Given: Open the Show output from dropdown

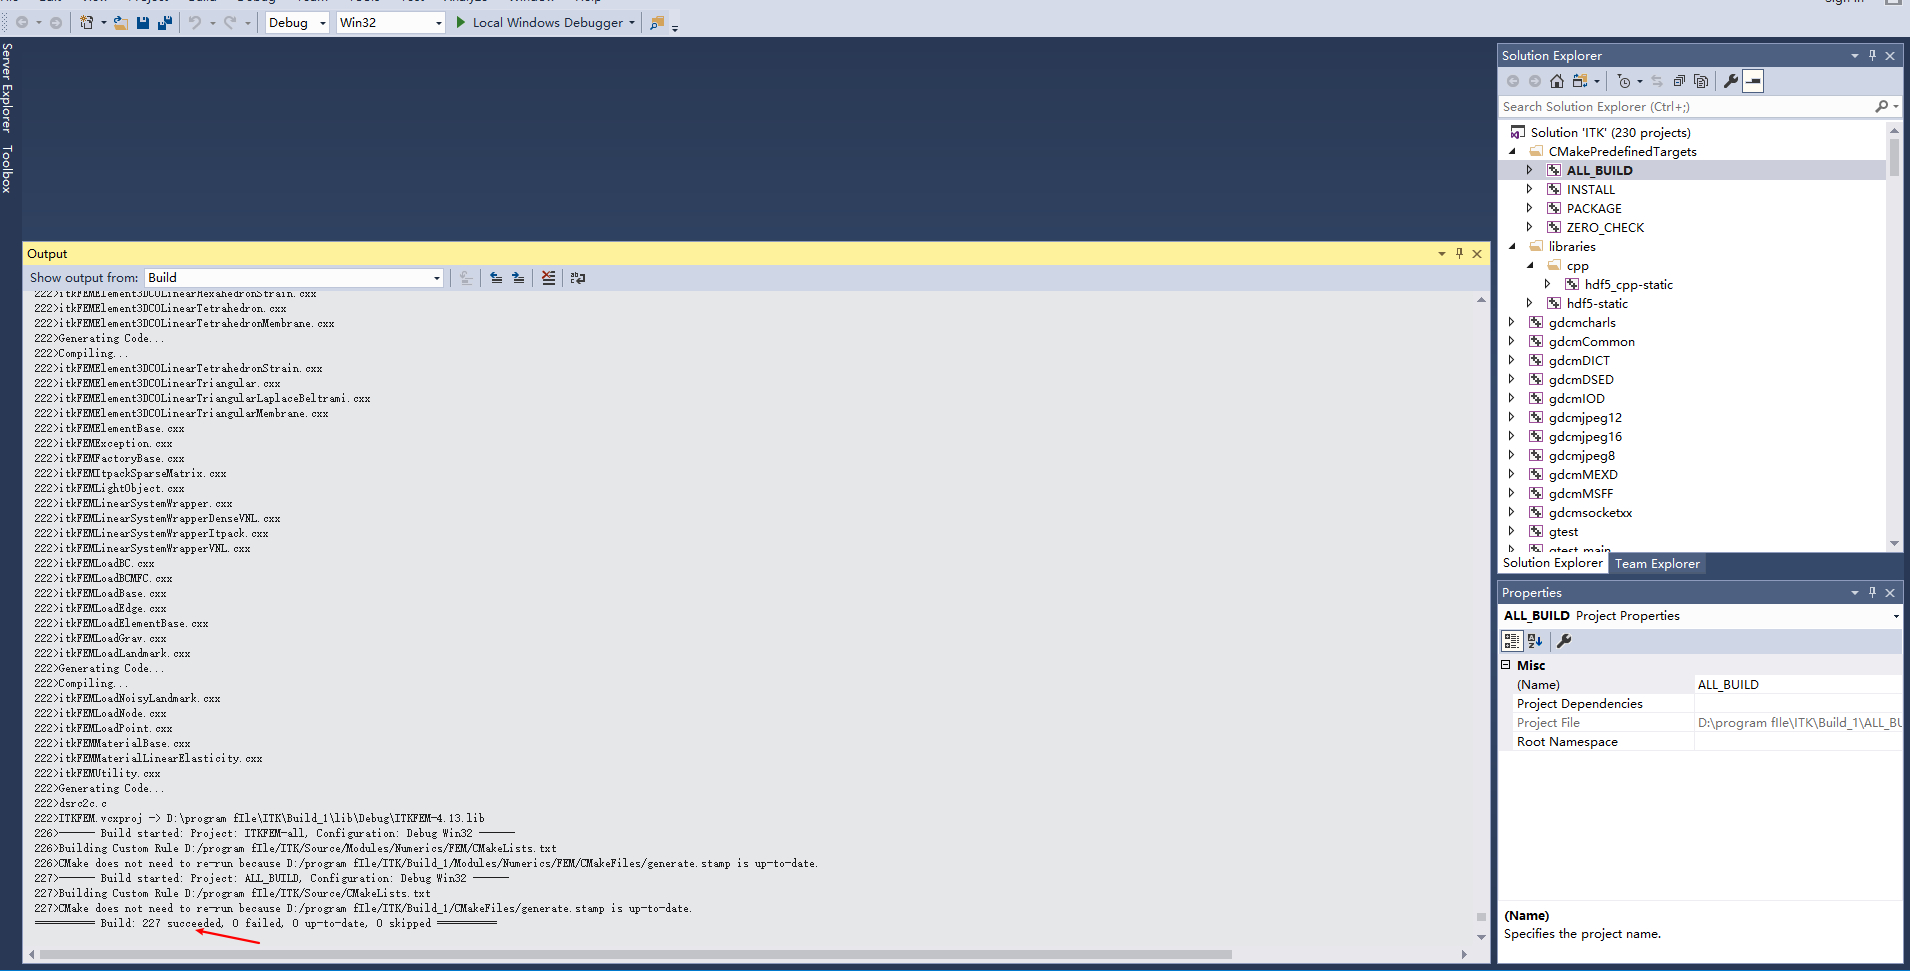Looking at the screenshot, I should 435,278.
